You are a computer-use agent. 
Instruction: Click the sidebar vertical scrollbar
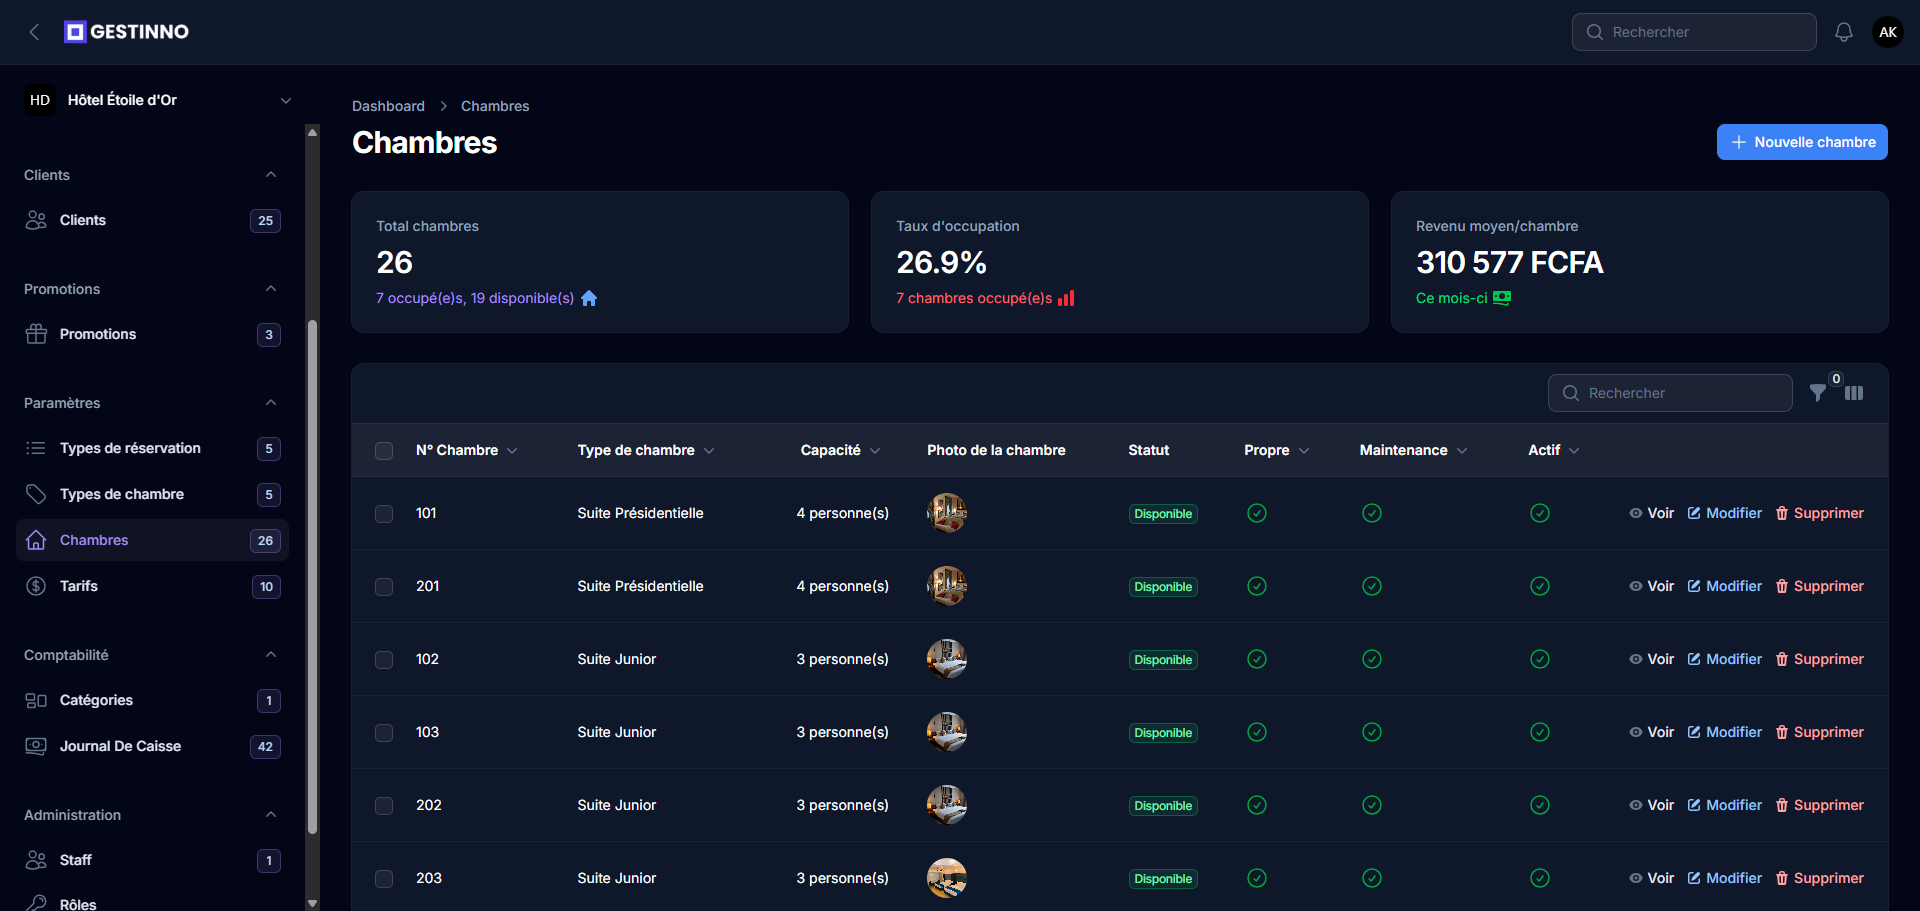pyautogui.click(x=312, y=576)
